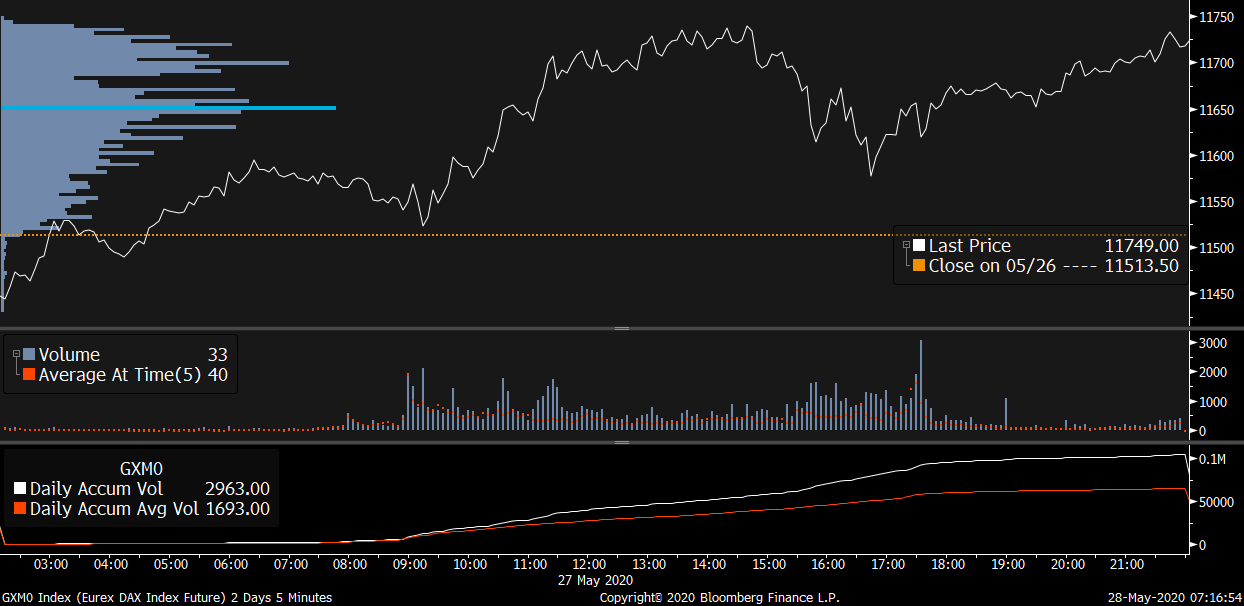Click the 15:00 time axis label
1244x606 pixels.
pyautogui.click(x=769, y=565)
